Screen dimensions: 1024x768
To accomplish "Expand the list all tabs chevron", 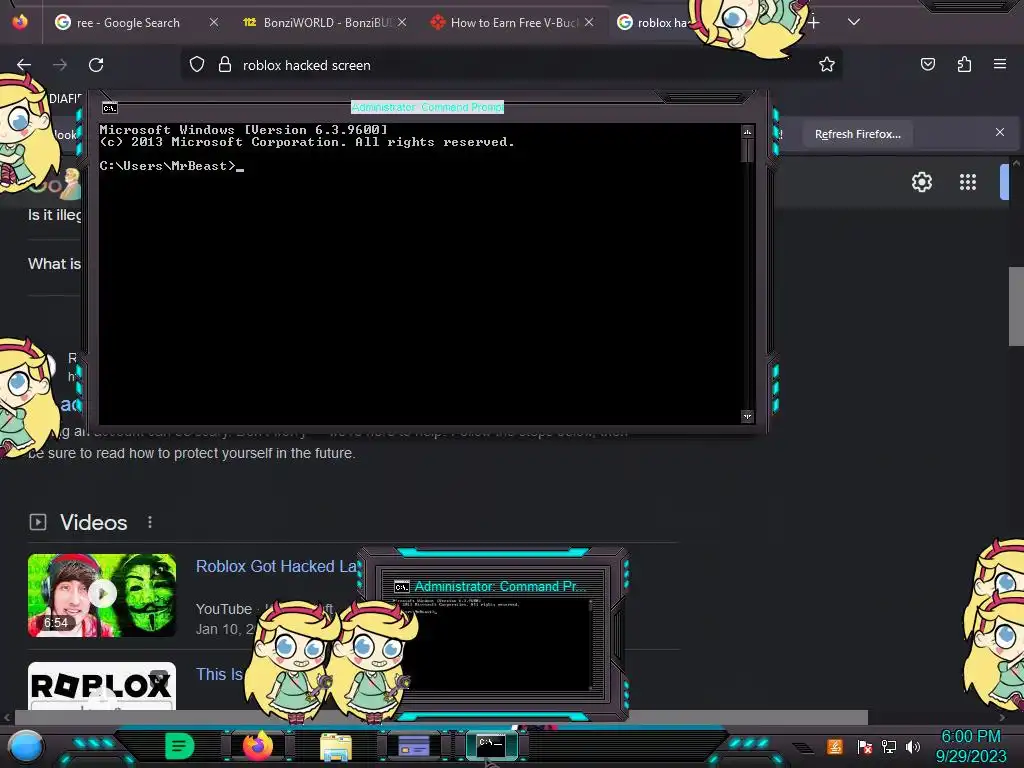I will coord(854,22).
